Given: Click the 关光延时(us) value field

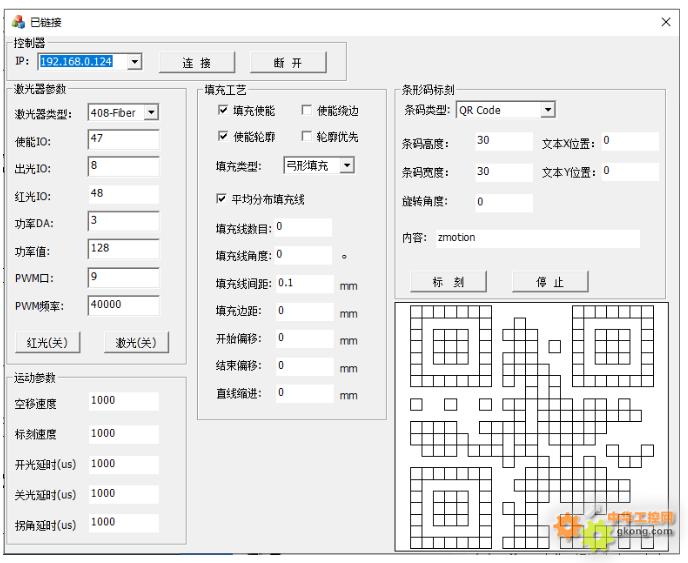Looking at the screenshot, I should point(123,494).
